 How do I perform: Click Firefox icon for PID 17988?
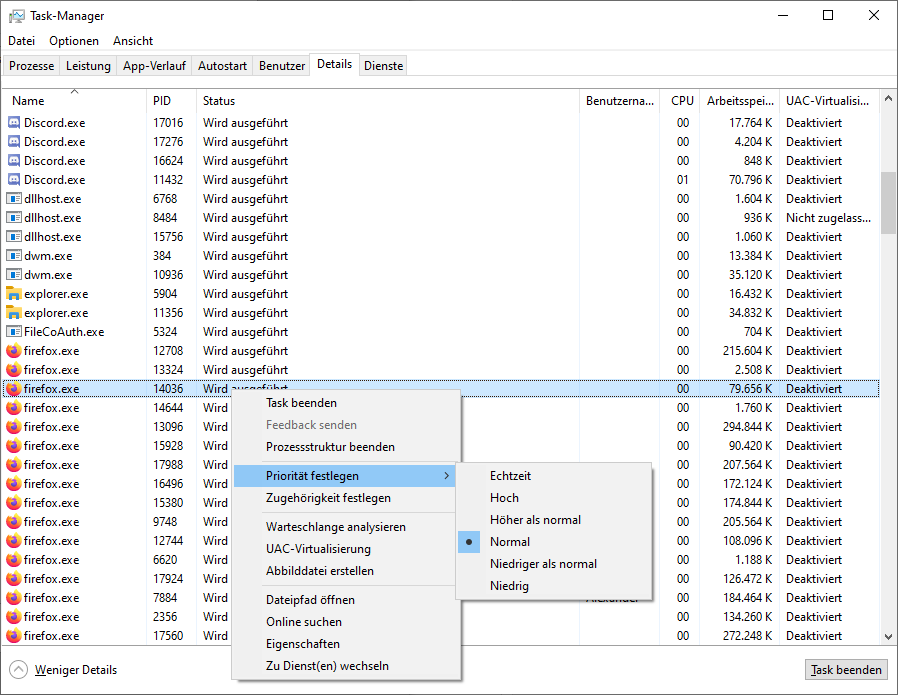[14, 464]
